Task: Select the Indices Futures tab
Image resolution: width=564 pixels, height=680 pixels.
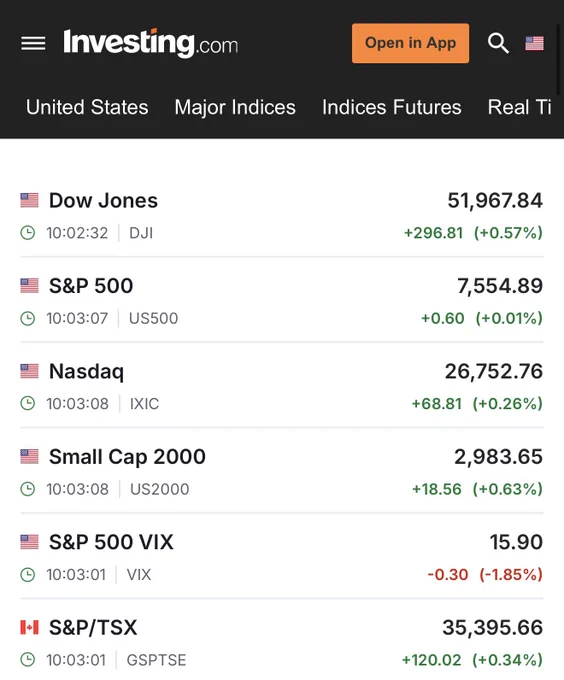Action: tap(391, 107)
